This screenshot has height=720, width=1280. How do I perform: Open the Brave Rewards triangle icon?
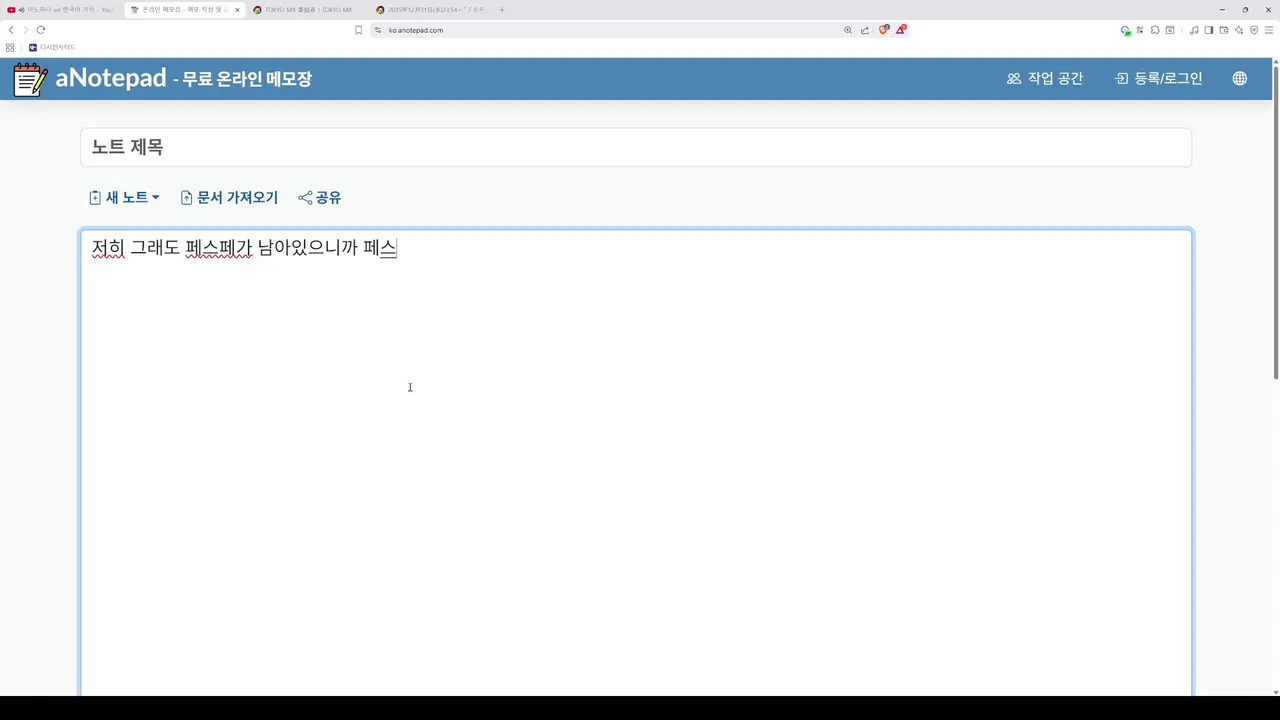(901, 30)
